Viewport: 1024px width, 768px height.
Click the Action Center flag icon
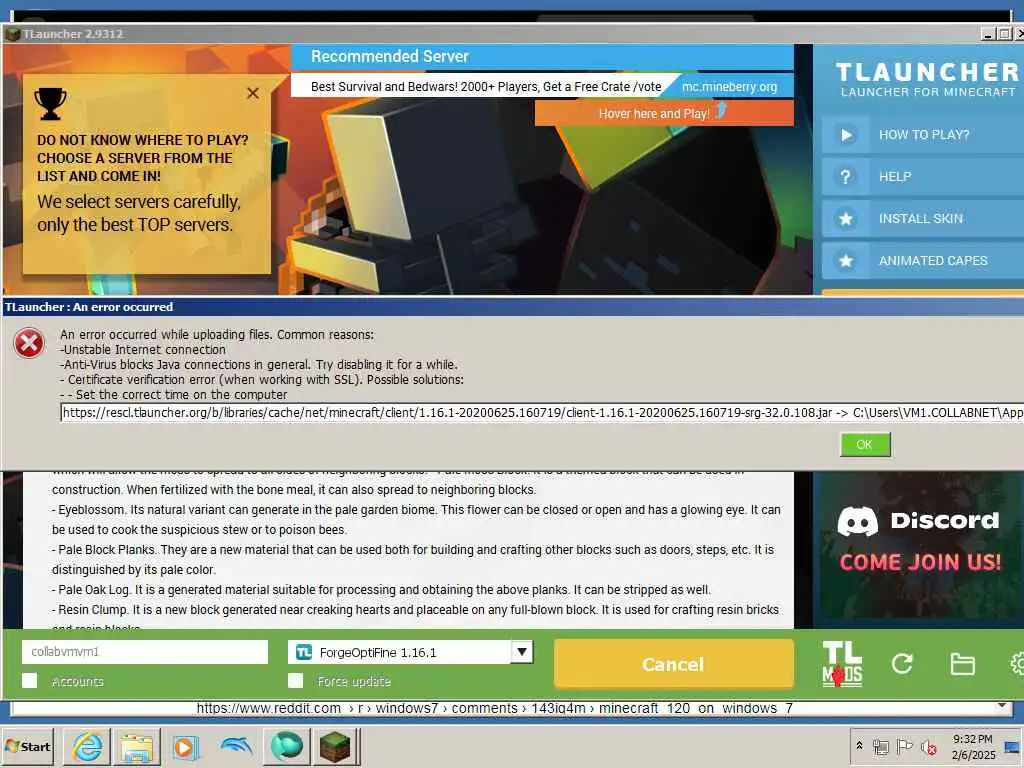(x=904, y=746)
